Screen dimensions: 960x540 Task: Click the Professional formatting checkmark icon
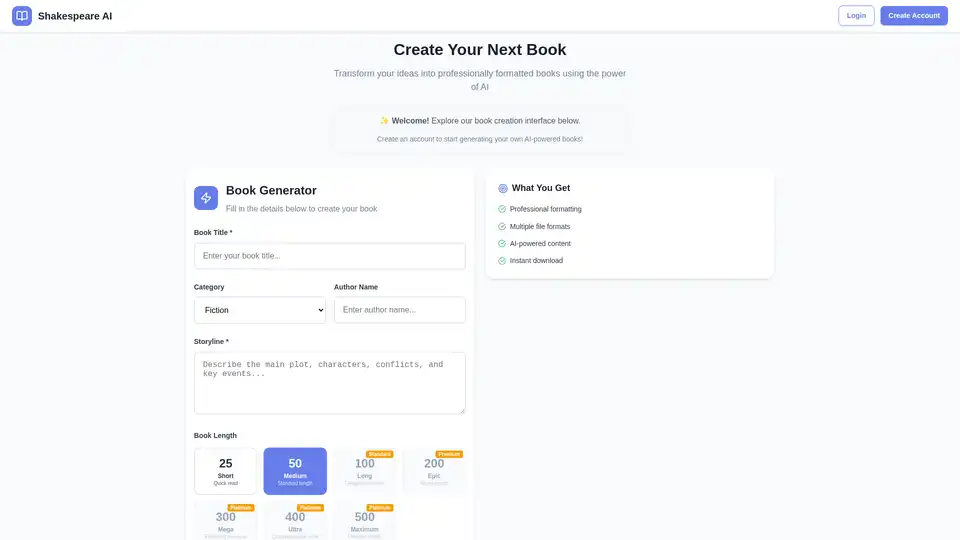502,209
